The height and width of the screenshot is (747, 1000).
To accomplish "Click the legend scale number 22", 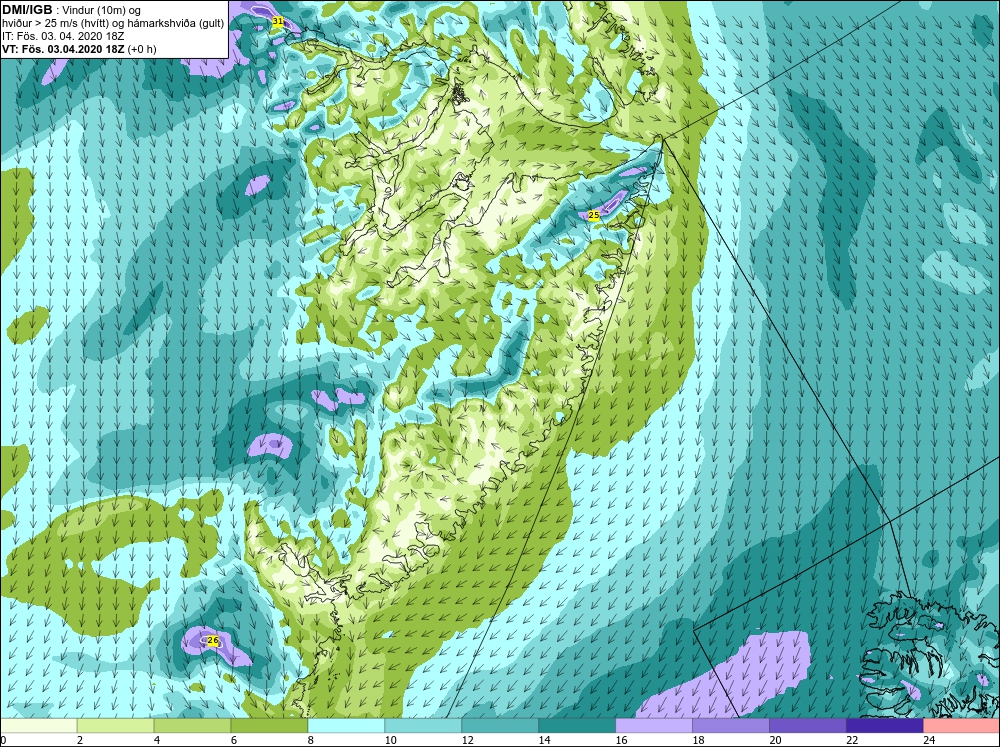I will click(853, 740).
